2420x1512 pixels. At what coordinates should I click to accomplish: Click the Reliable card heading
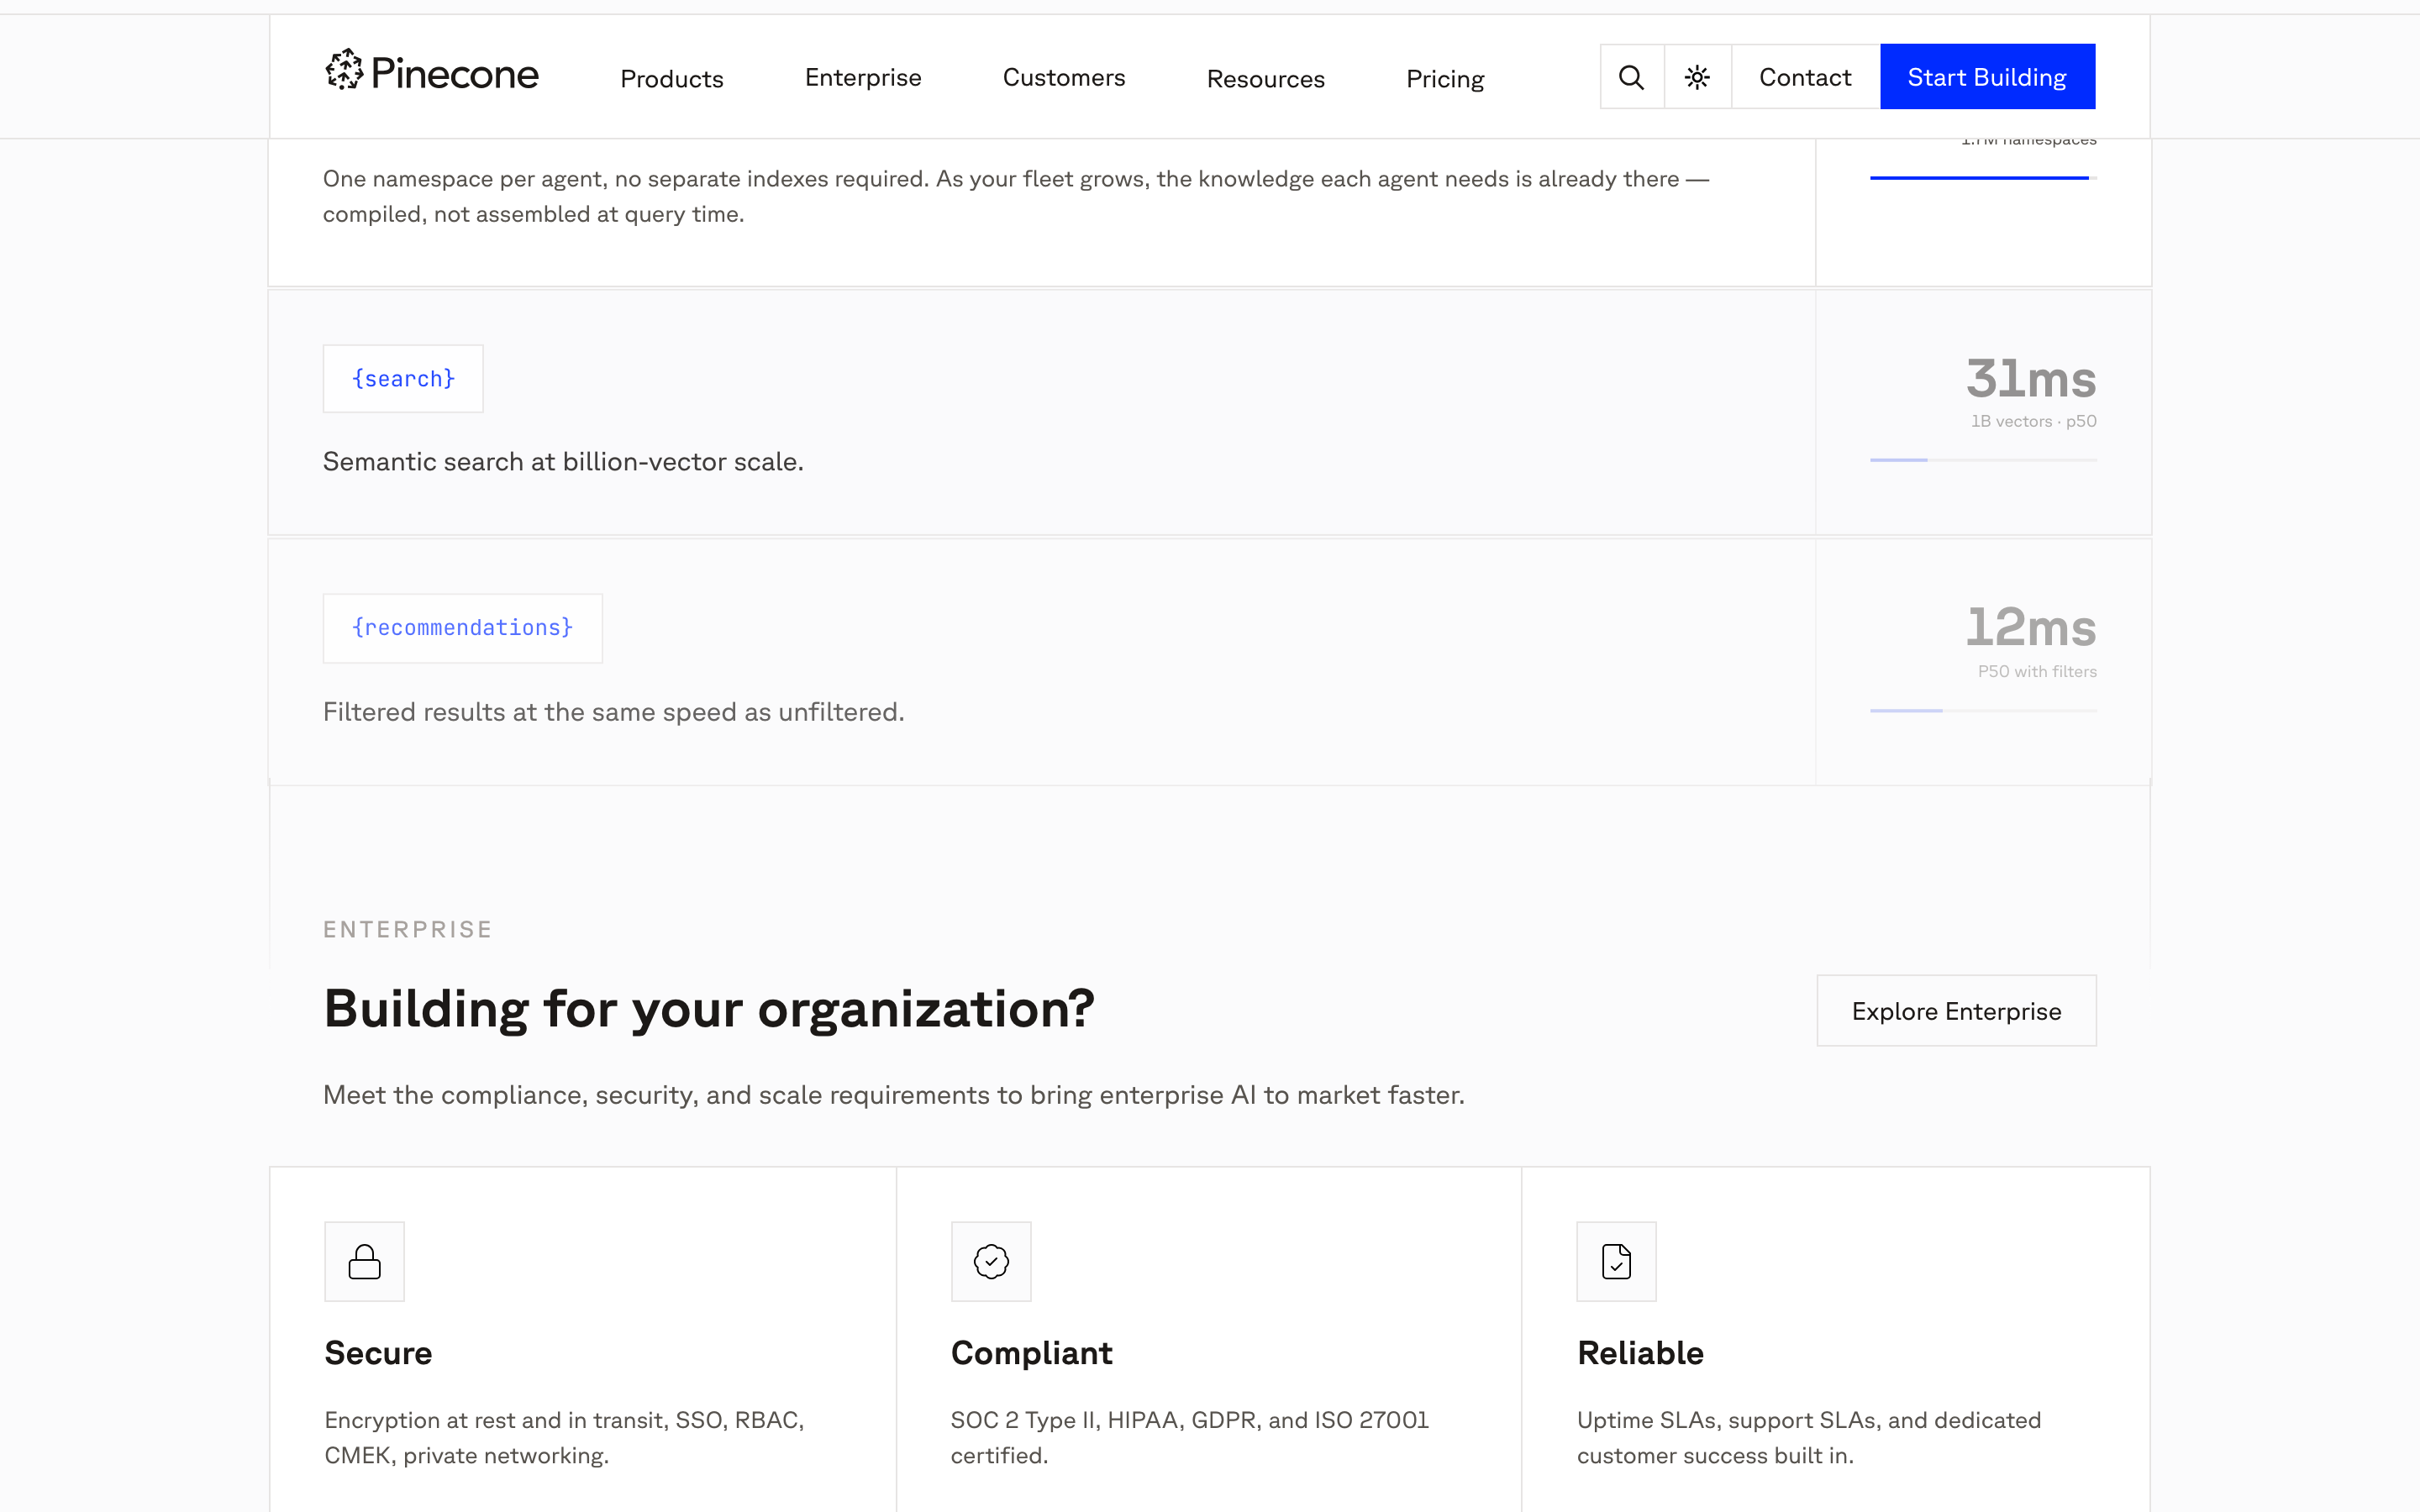coord(1640,1353)
